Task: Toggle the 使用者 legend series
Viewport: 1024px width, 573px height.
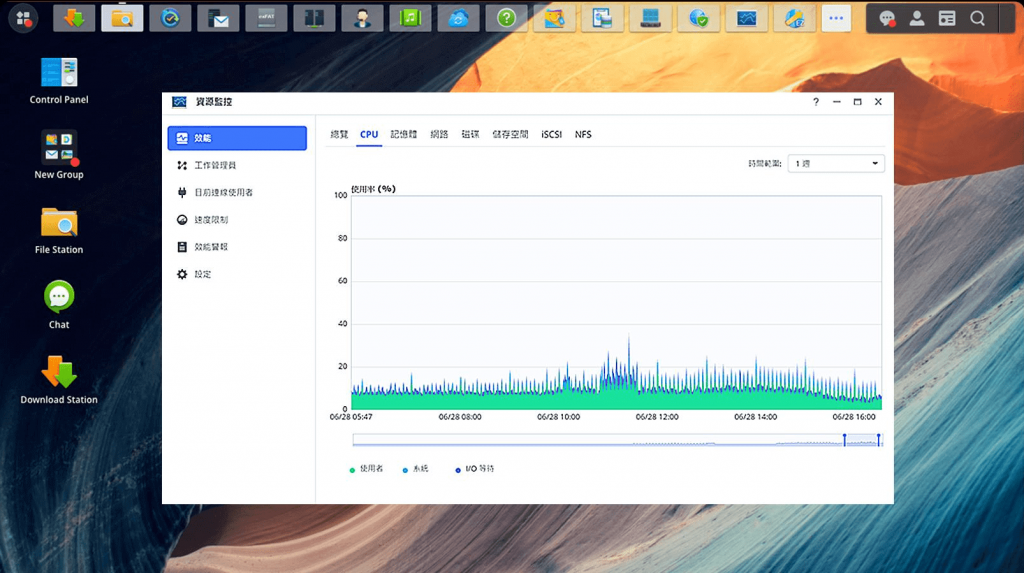Action: coord(366,468)
